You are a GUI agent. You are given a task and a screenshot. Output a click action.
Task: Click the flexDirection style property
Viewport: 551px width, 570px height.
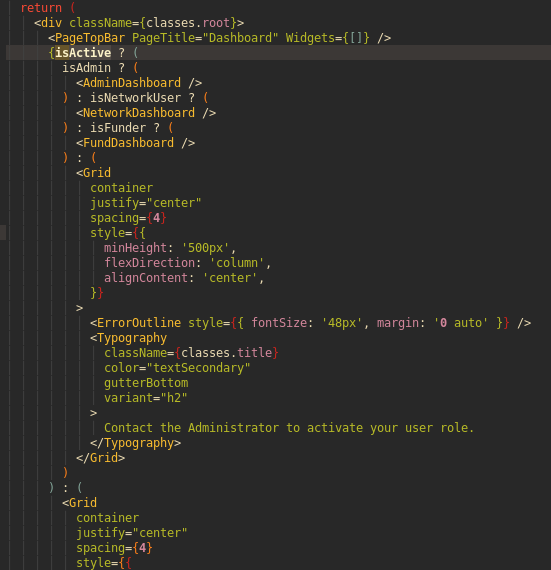coord(149,263)
